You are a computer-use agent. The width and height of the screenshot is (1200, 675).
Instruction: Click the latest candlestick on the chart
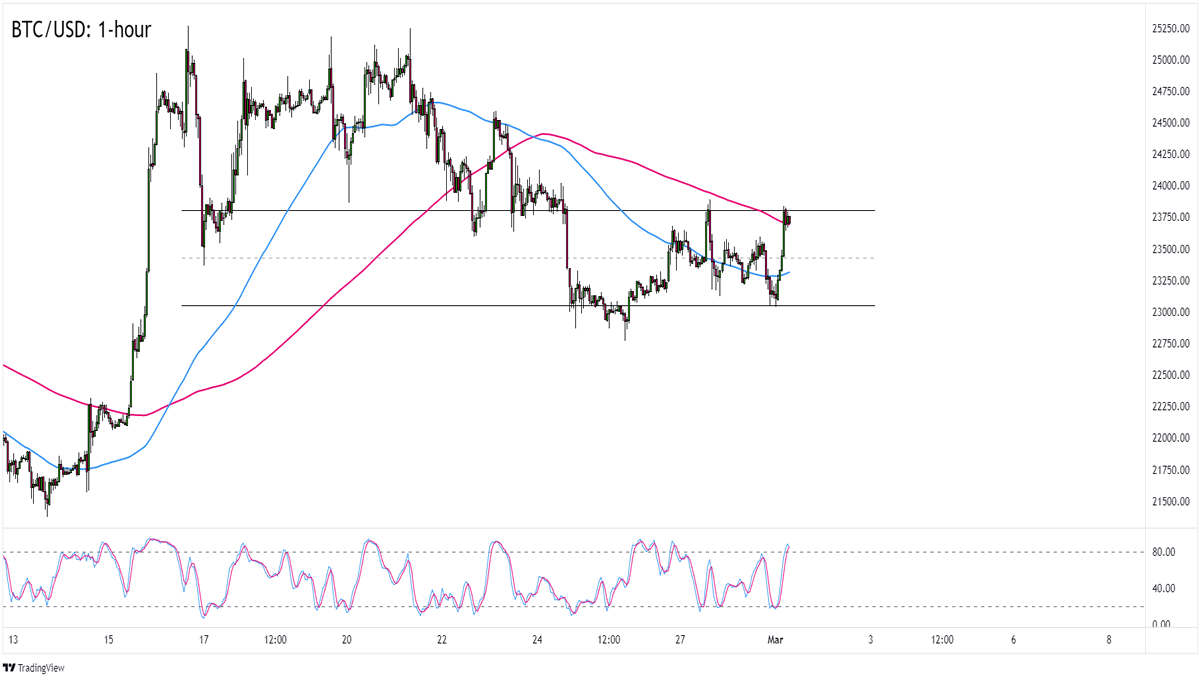point(789,220)
